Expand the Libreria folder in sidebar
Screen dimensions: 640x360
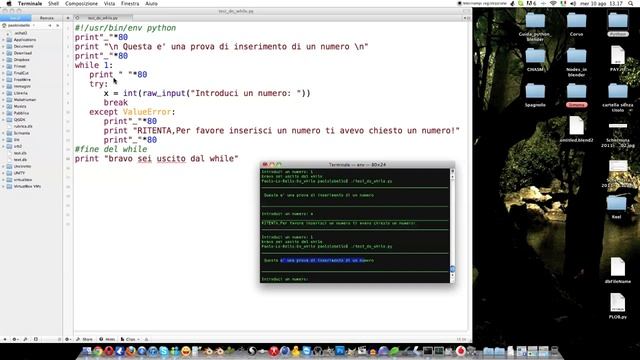click(3, 93)
